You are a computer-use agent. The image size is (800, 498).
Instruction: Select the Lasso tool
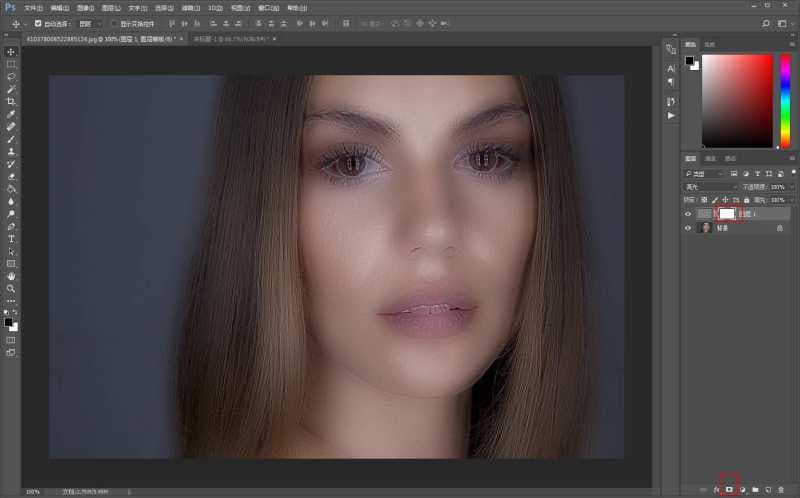[x=11, y=76]
